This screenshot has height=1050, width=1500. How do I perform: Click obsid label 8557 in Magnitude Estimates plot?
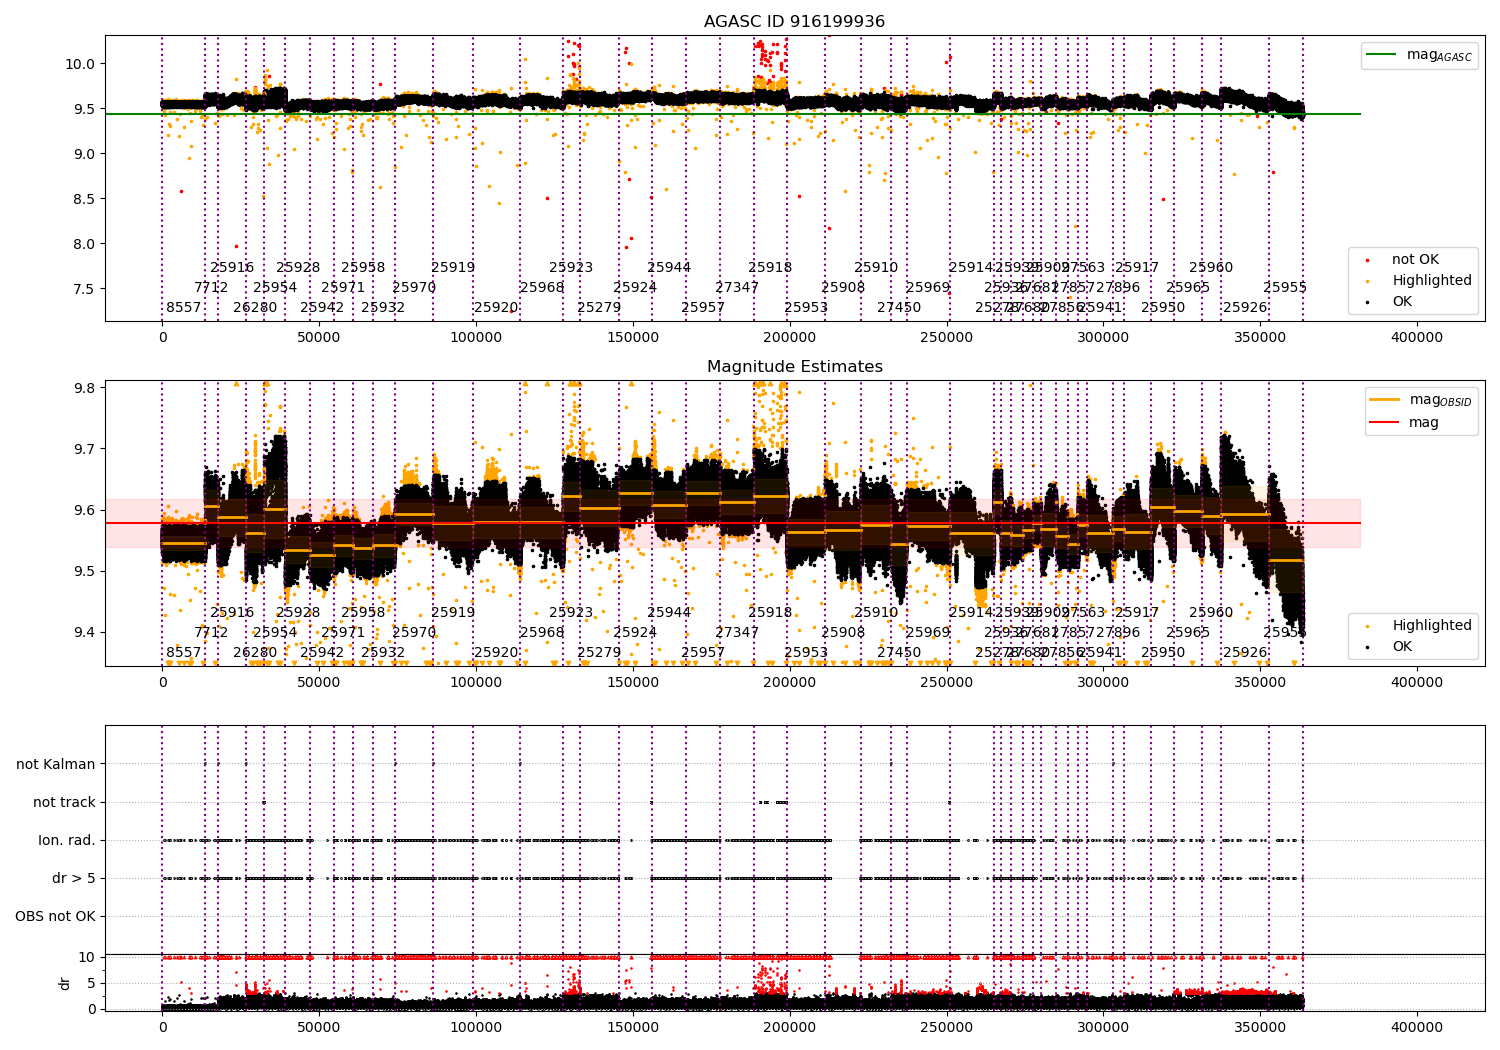tap(184, 653)
